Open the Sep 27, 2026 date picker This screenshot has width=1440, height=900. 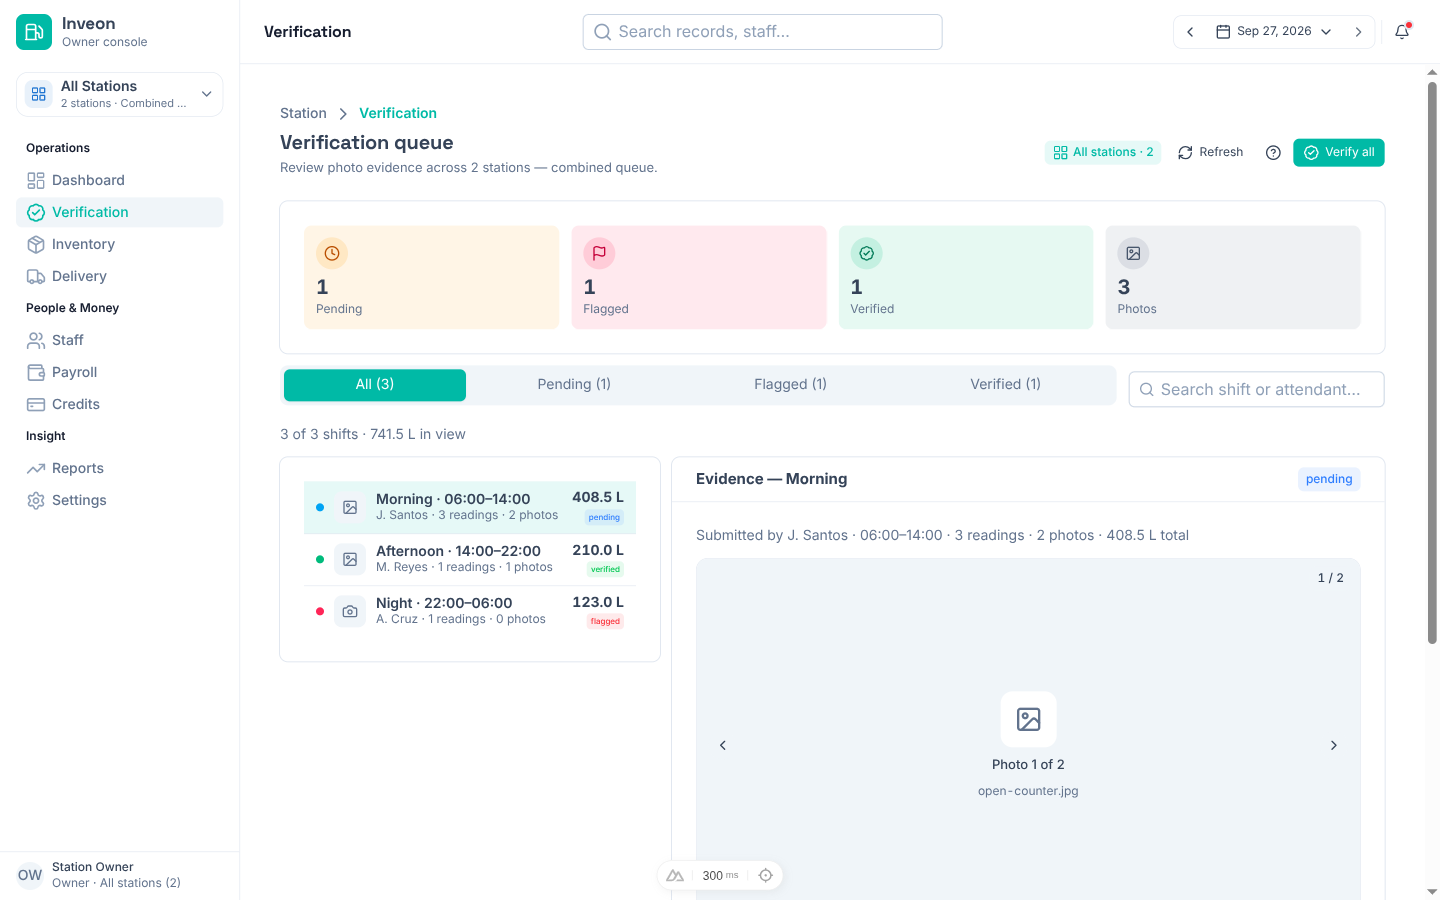click(x=1274, y=32)
